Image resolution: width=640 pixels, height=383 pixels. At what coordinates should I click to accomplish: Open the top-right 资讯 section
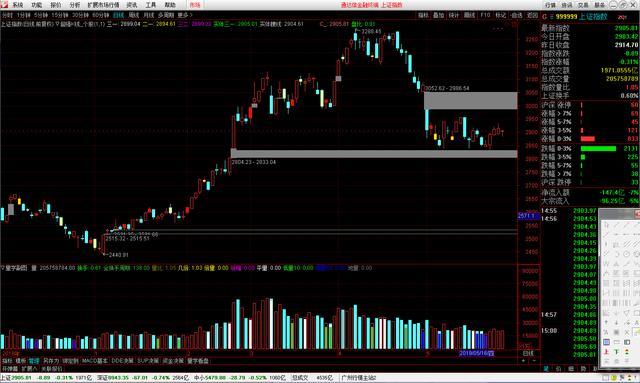(x=567, y=5)
